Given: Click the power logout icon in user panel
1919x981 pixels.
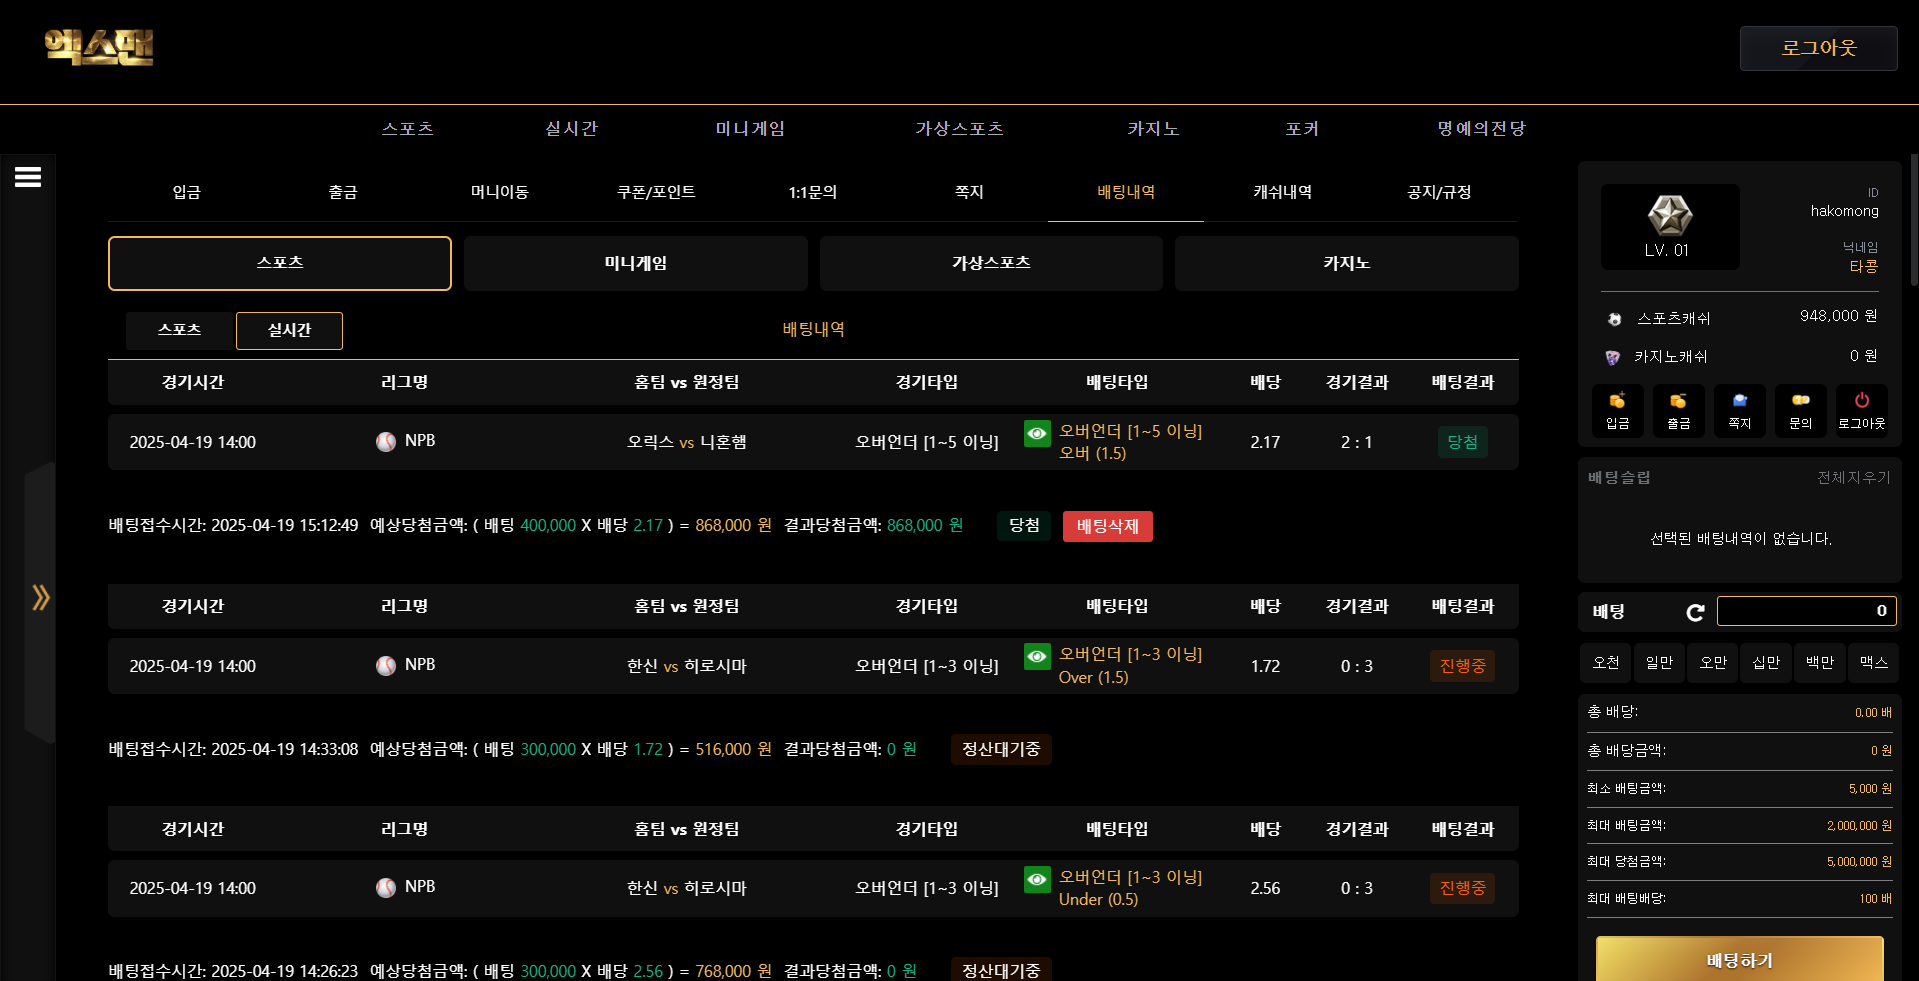Looking at the screenshot, I should click(1861, 411).
